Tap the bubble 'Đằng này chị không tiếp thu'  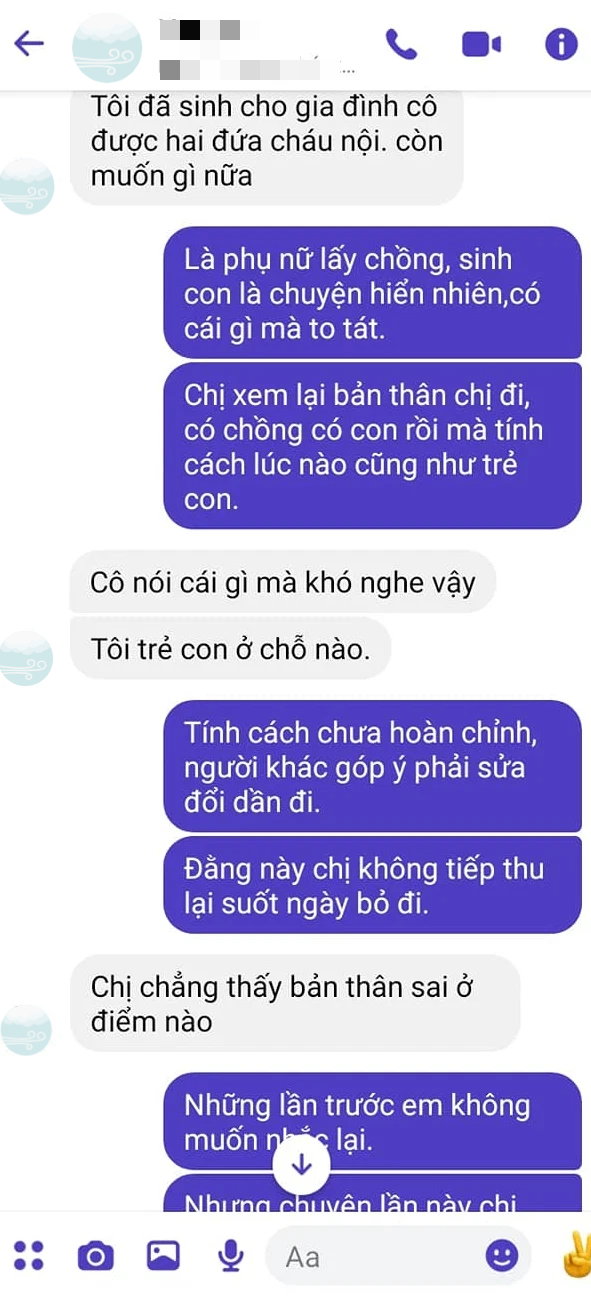click(x=372, y=885)
